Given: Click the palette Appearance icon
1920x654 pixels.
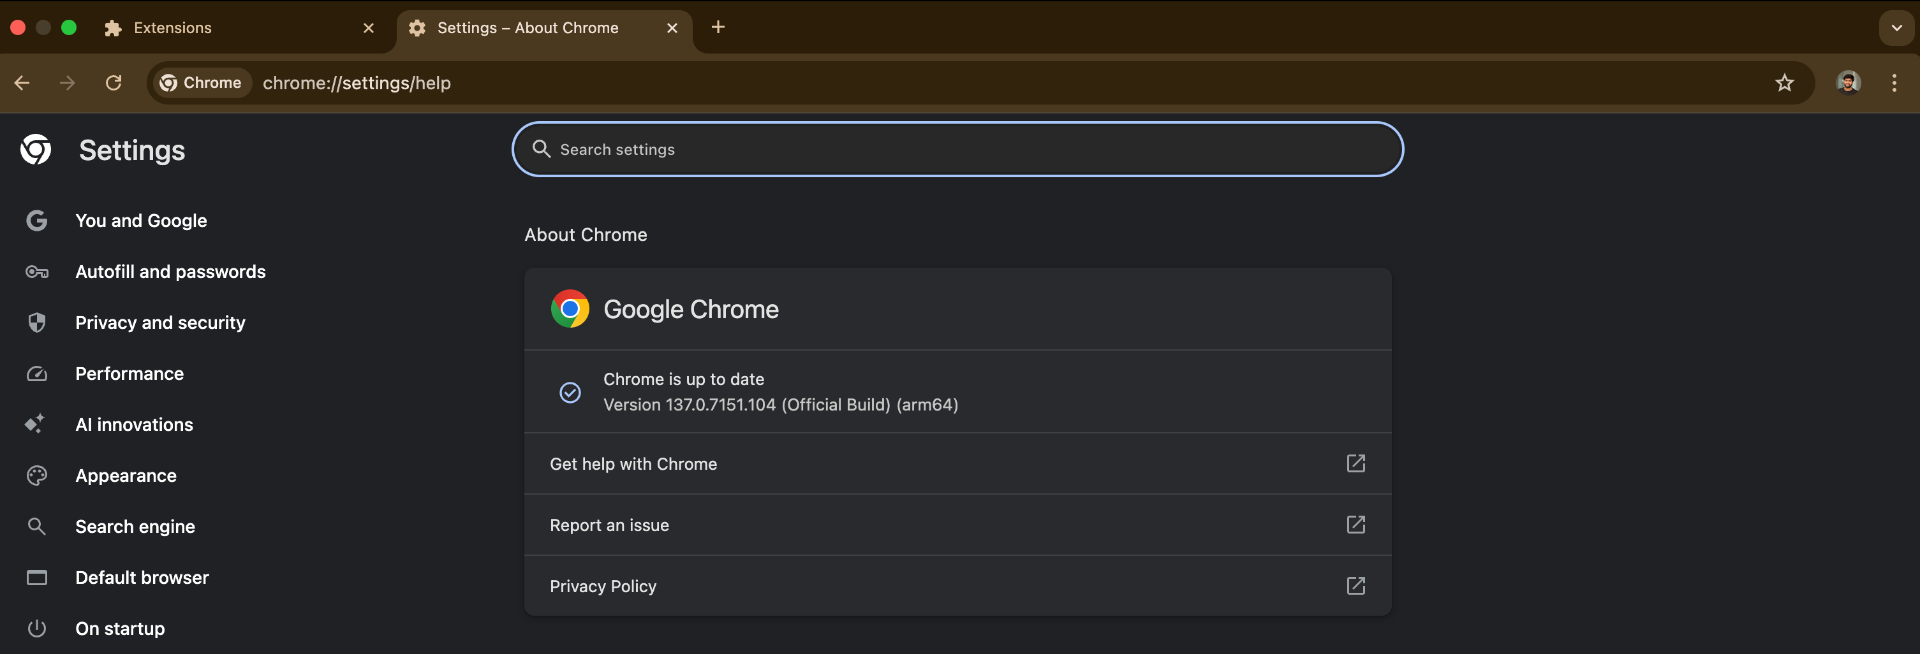Looking at the screenshot, I should click(x=37, y=476).
